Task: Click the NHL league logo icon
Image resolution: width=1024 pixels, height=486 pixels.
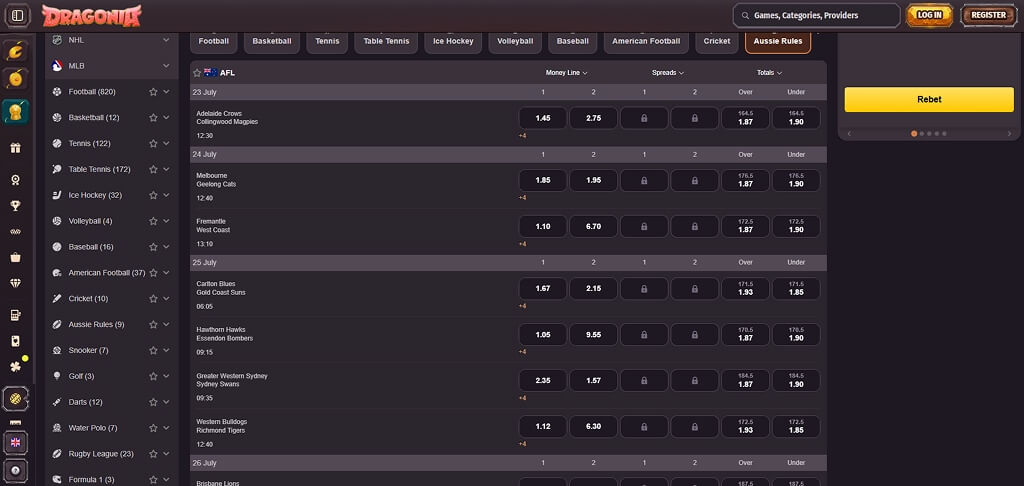Action: (x=57, y=40)
